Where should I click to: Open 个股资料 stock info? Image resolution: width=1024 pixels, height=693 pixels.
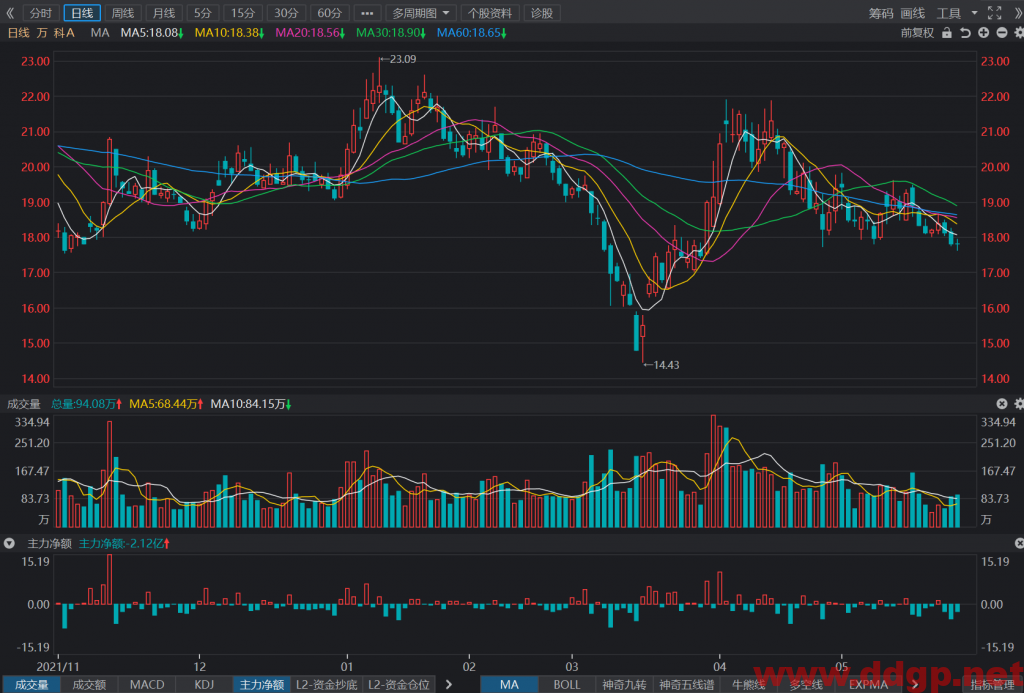(x=490, y=13)
